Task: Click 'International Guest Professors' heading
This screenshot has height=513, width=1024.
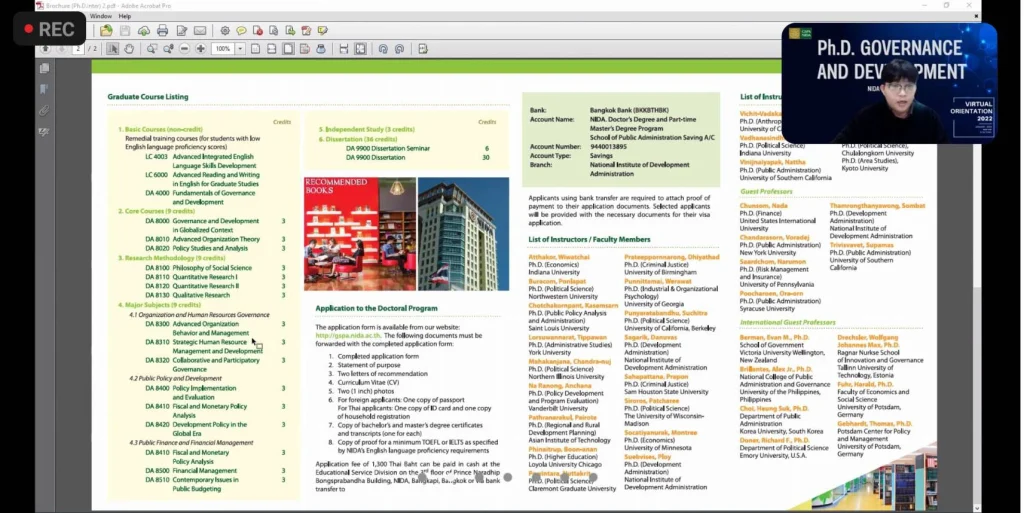Action: pos(788,322)
